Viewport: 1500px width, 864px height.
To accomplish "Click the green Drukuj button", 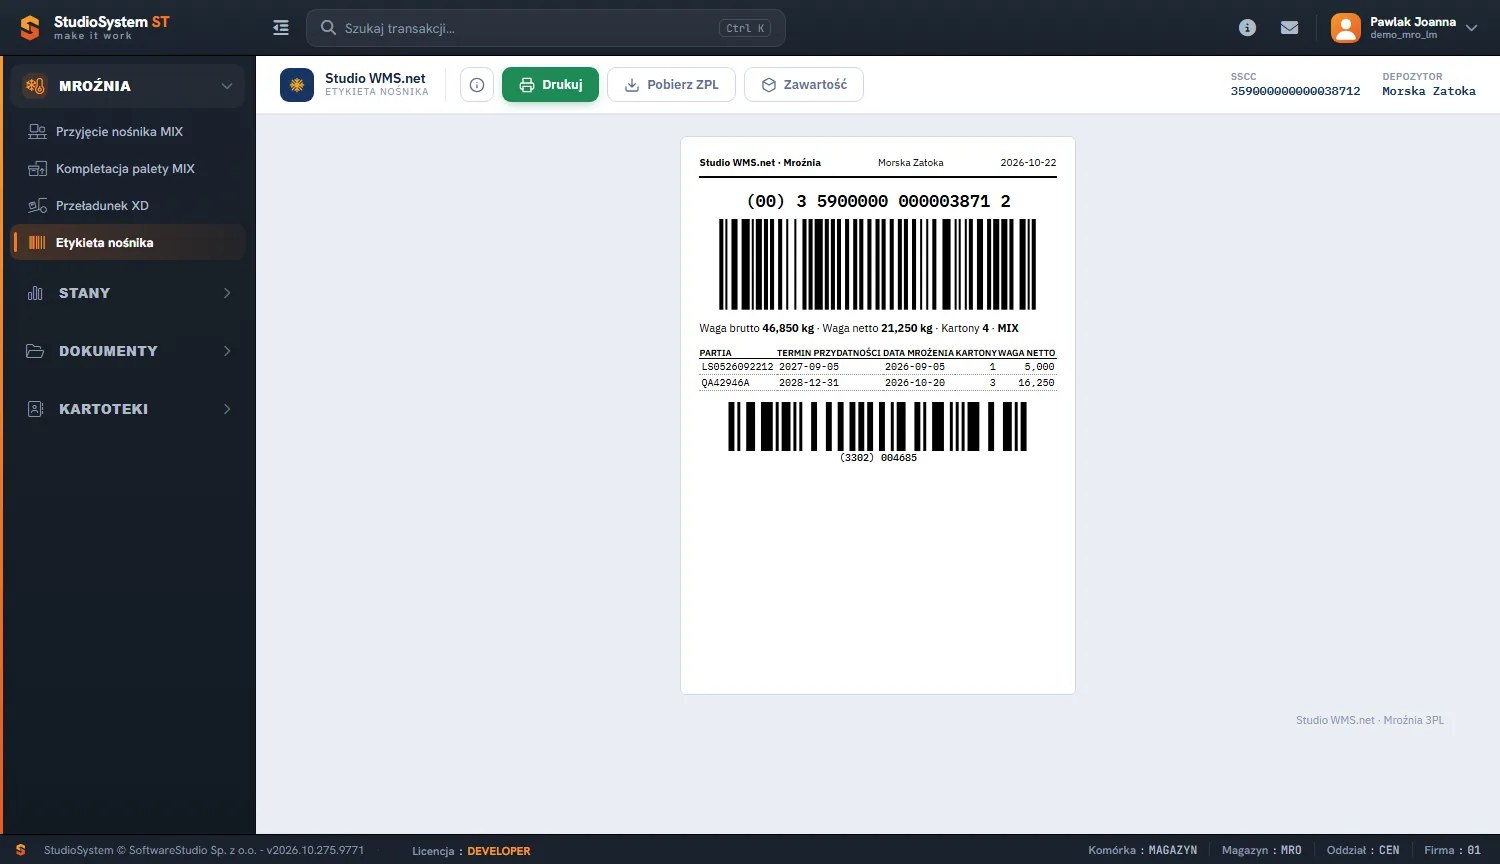I will pyautogui.click(x=550, y=85).
